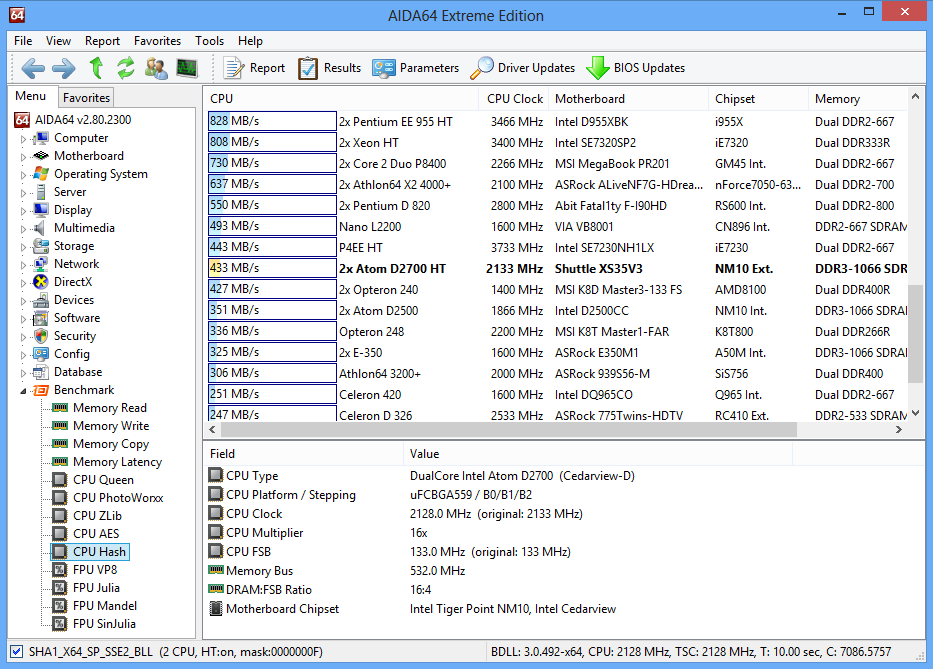The image size is (933, 669).
Task: Sort by the CPU Clock column header
Action: pyautogui.click(x=515, y=99)
